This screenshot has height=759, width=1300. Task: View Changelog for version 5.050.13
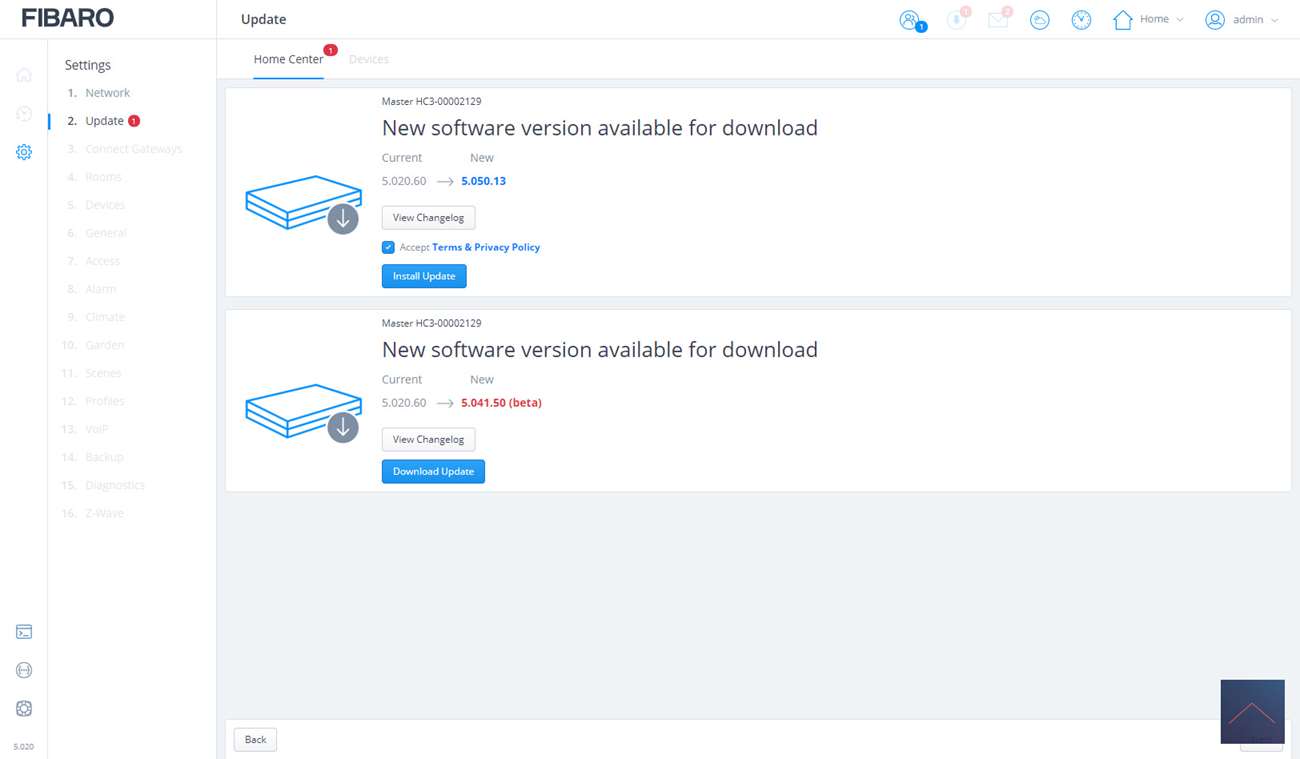coord(428,217)
